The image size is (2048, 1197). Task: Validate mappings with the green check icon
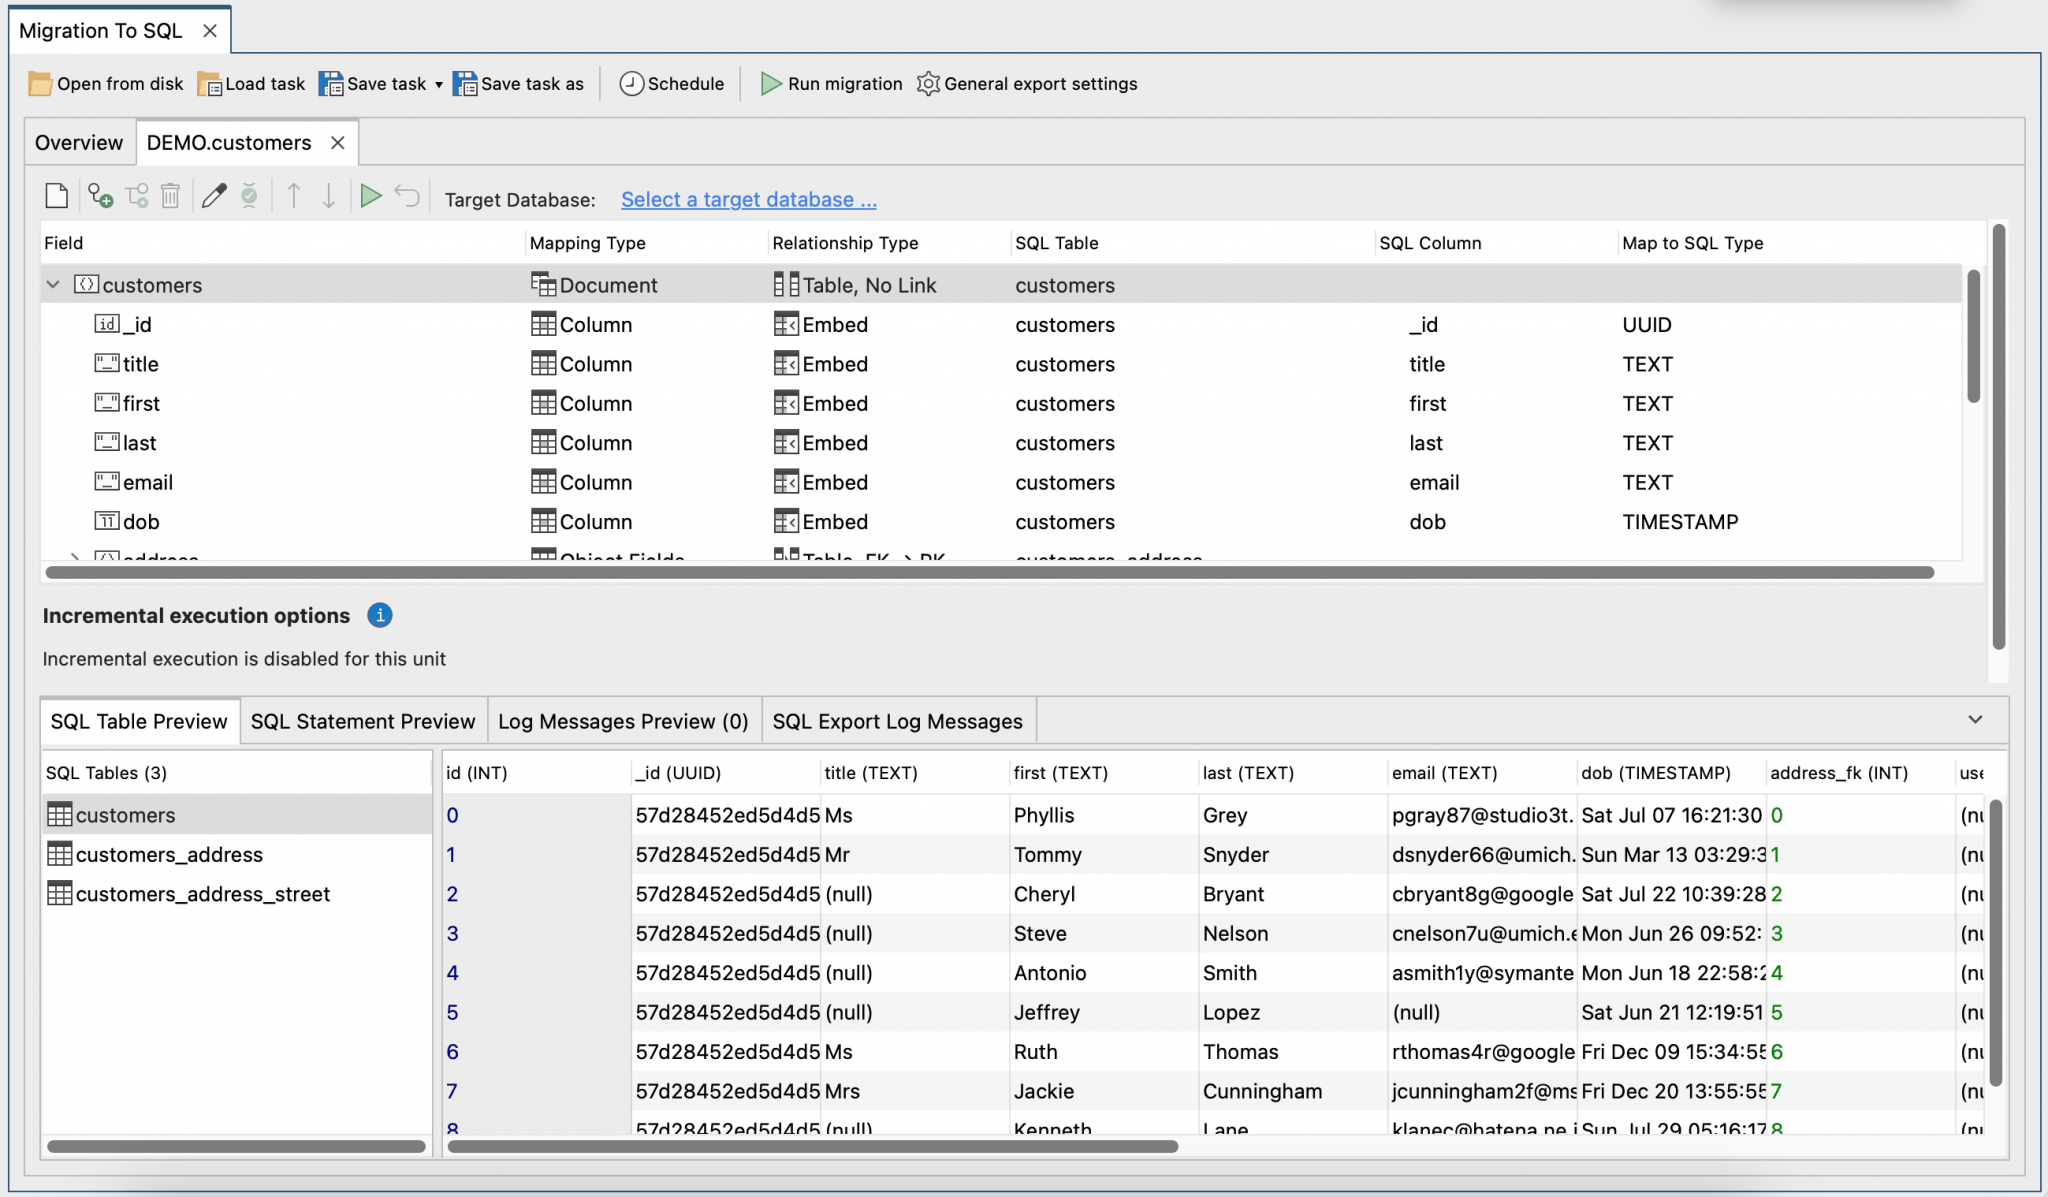(249, 197)
